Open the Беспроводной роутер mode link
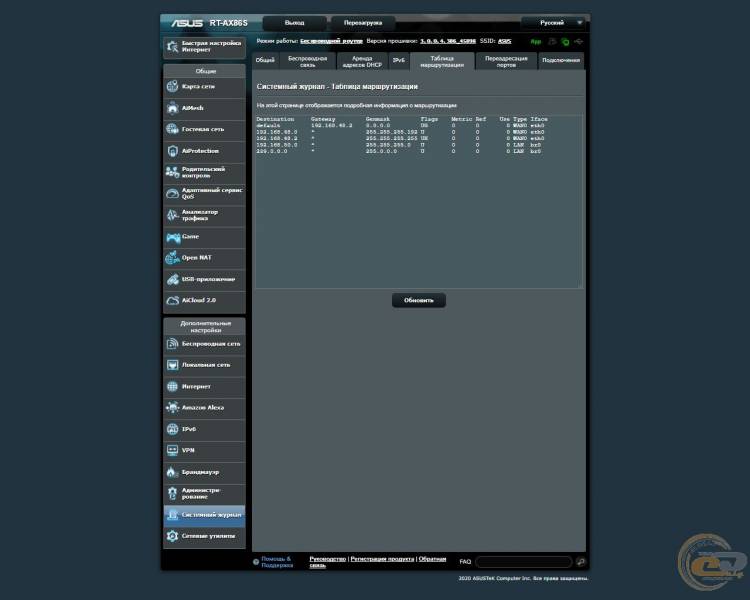Screen dimensions: 750x600 [x=331, y=41]
